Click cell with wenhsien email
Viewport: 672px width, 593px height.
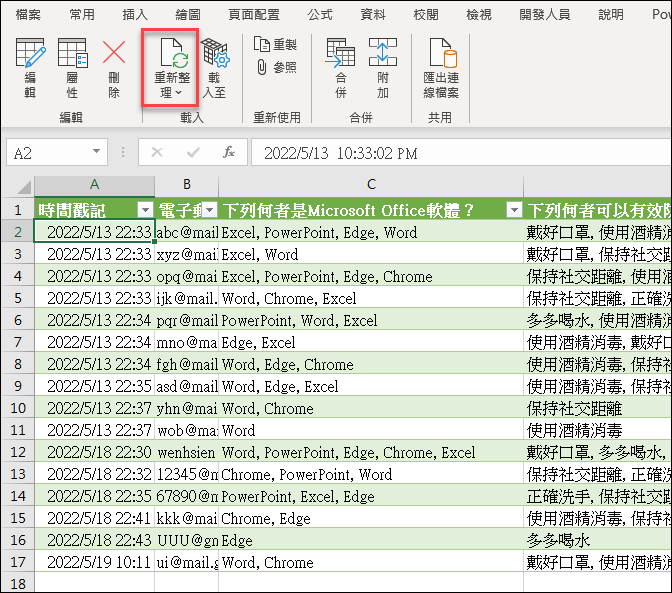186,452
